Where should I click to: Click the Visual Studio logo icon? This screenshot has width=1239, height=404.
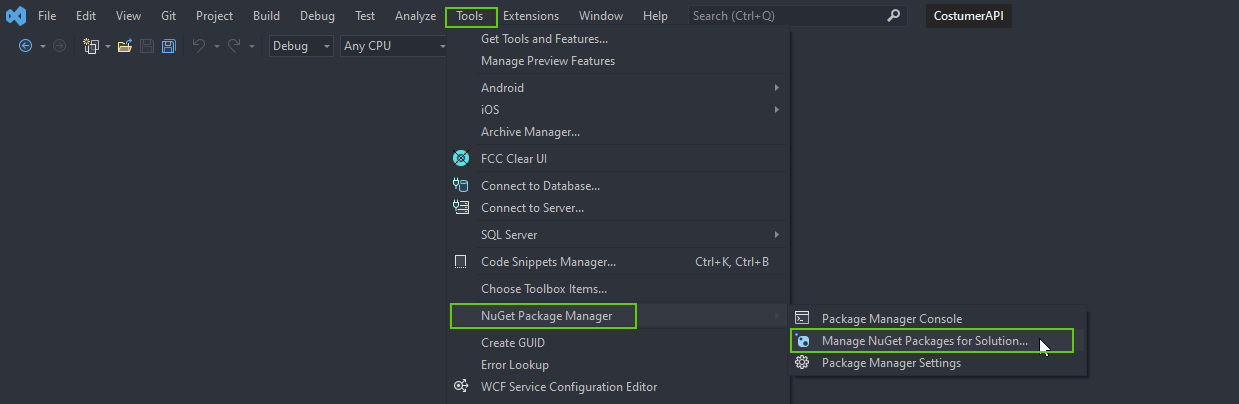click(16, 16)
